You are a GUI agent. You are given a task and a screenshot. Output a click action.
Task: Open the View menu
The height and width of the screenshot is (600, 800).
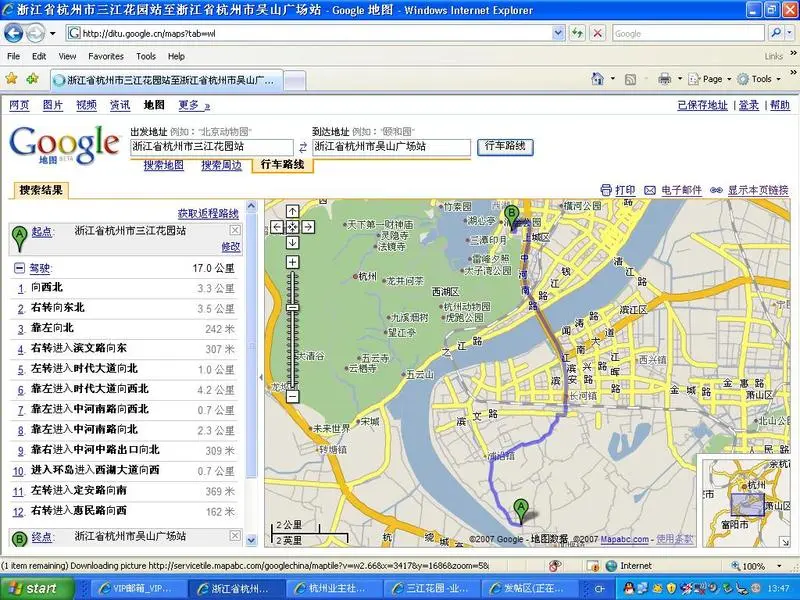[x=67, y=56]
